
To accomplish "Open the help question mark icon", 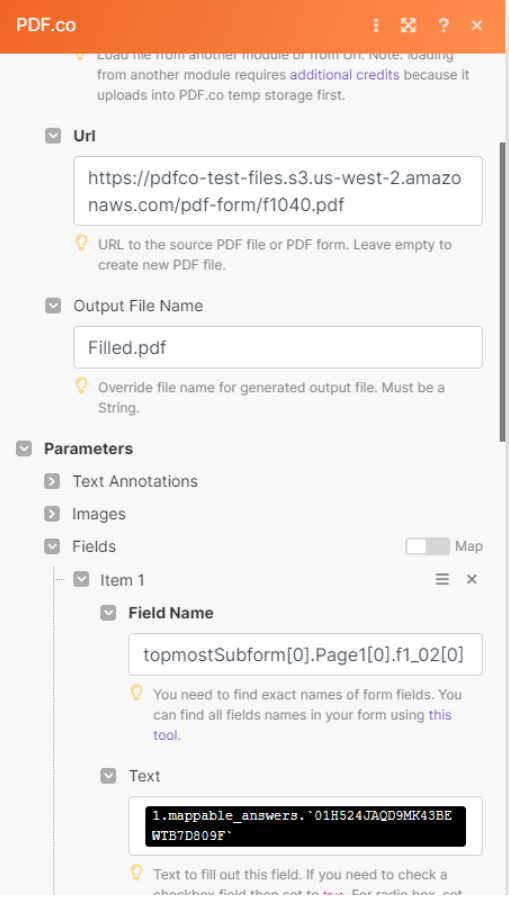I will point(443,25).
